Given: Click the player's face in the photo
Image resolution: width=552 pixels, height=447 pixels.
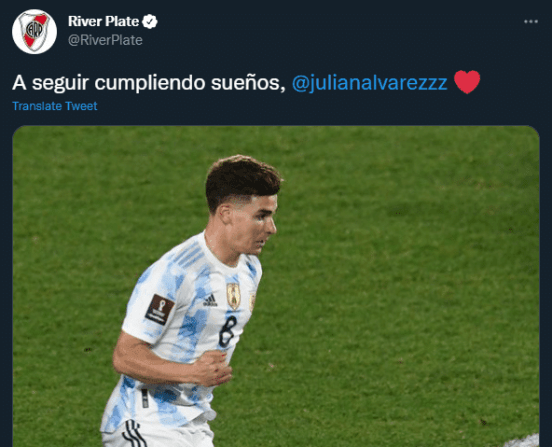Looking at the screenshot, I should coord(254,224).
